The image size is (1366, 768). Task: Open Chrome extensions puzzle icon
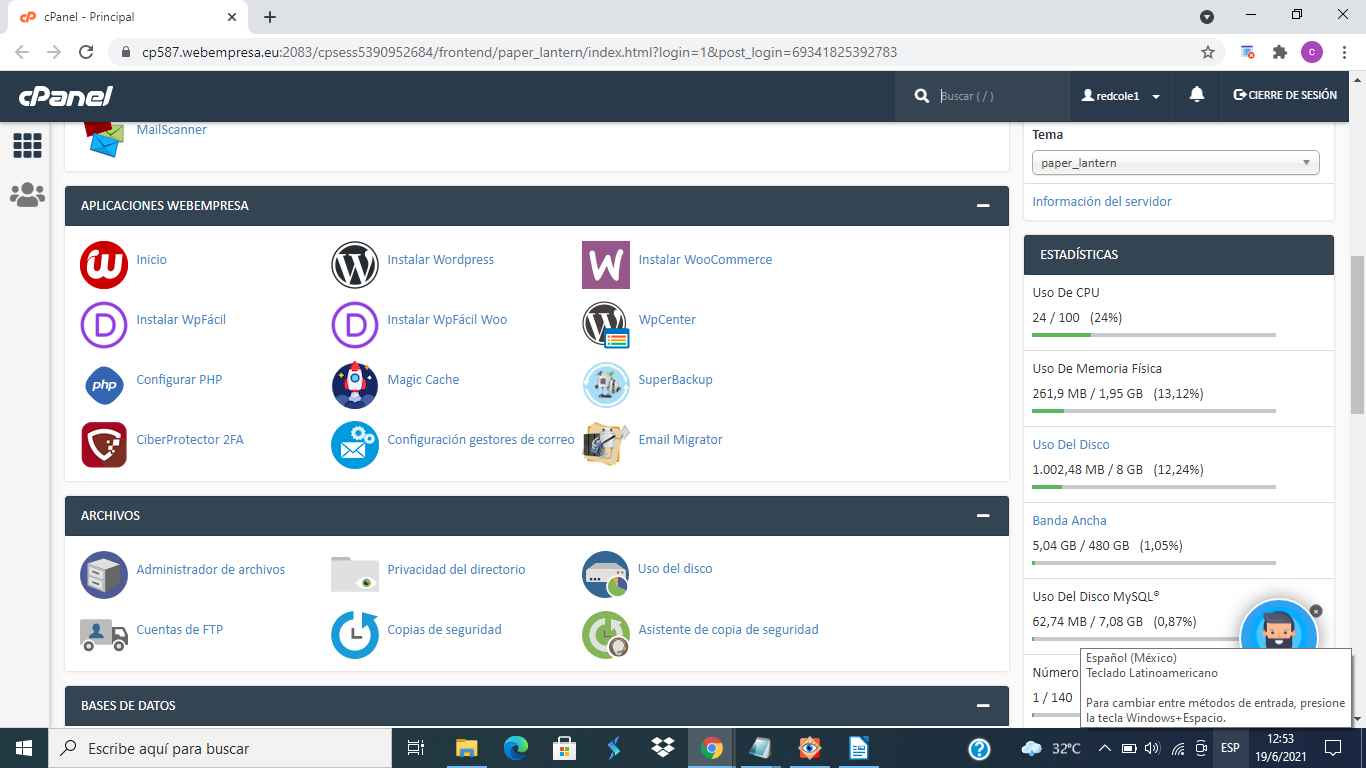point(1279,52)
